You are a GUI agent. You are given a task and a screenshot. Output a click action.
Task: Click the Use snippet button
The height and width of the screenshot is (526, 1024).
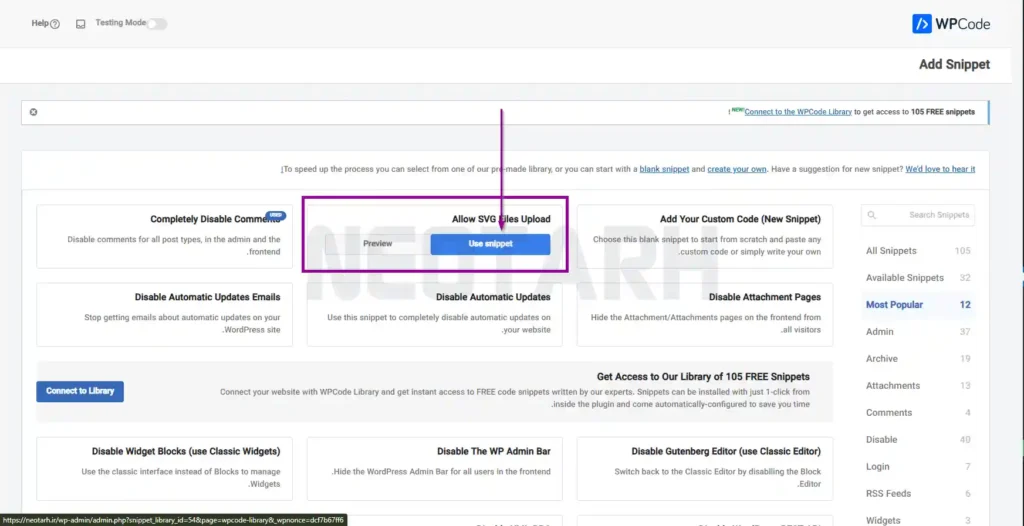pyautogui.click(x=490, y=244)
